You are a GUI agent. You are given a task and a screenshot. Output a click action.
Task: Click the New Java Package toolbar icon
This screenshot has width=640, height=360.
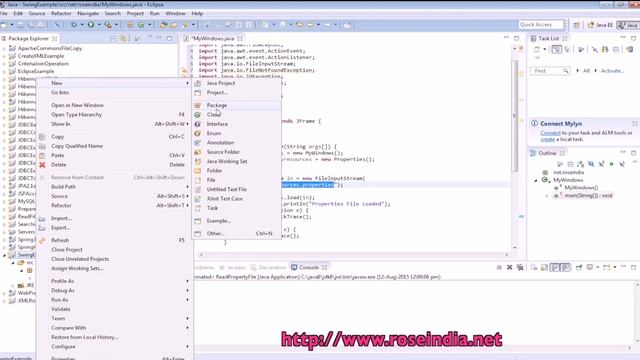click(131, 25)
